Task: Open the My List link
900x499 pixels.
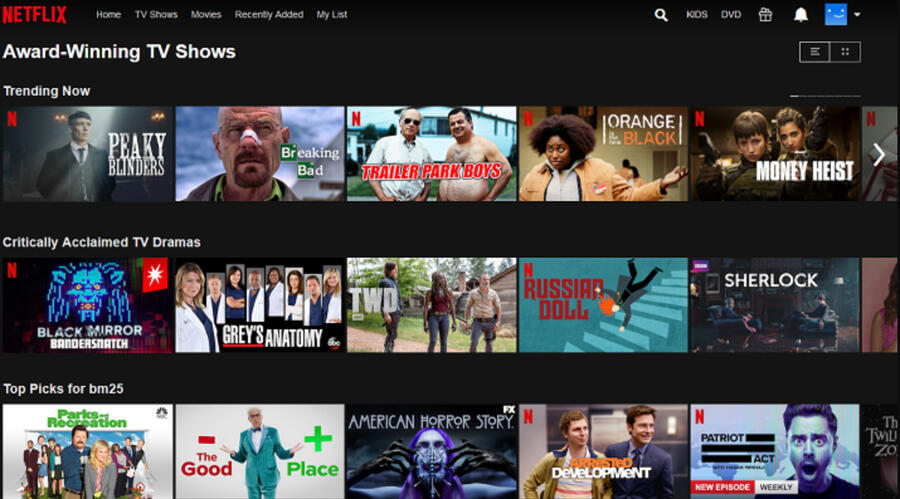Action: [333, 15]
